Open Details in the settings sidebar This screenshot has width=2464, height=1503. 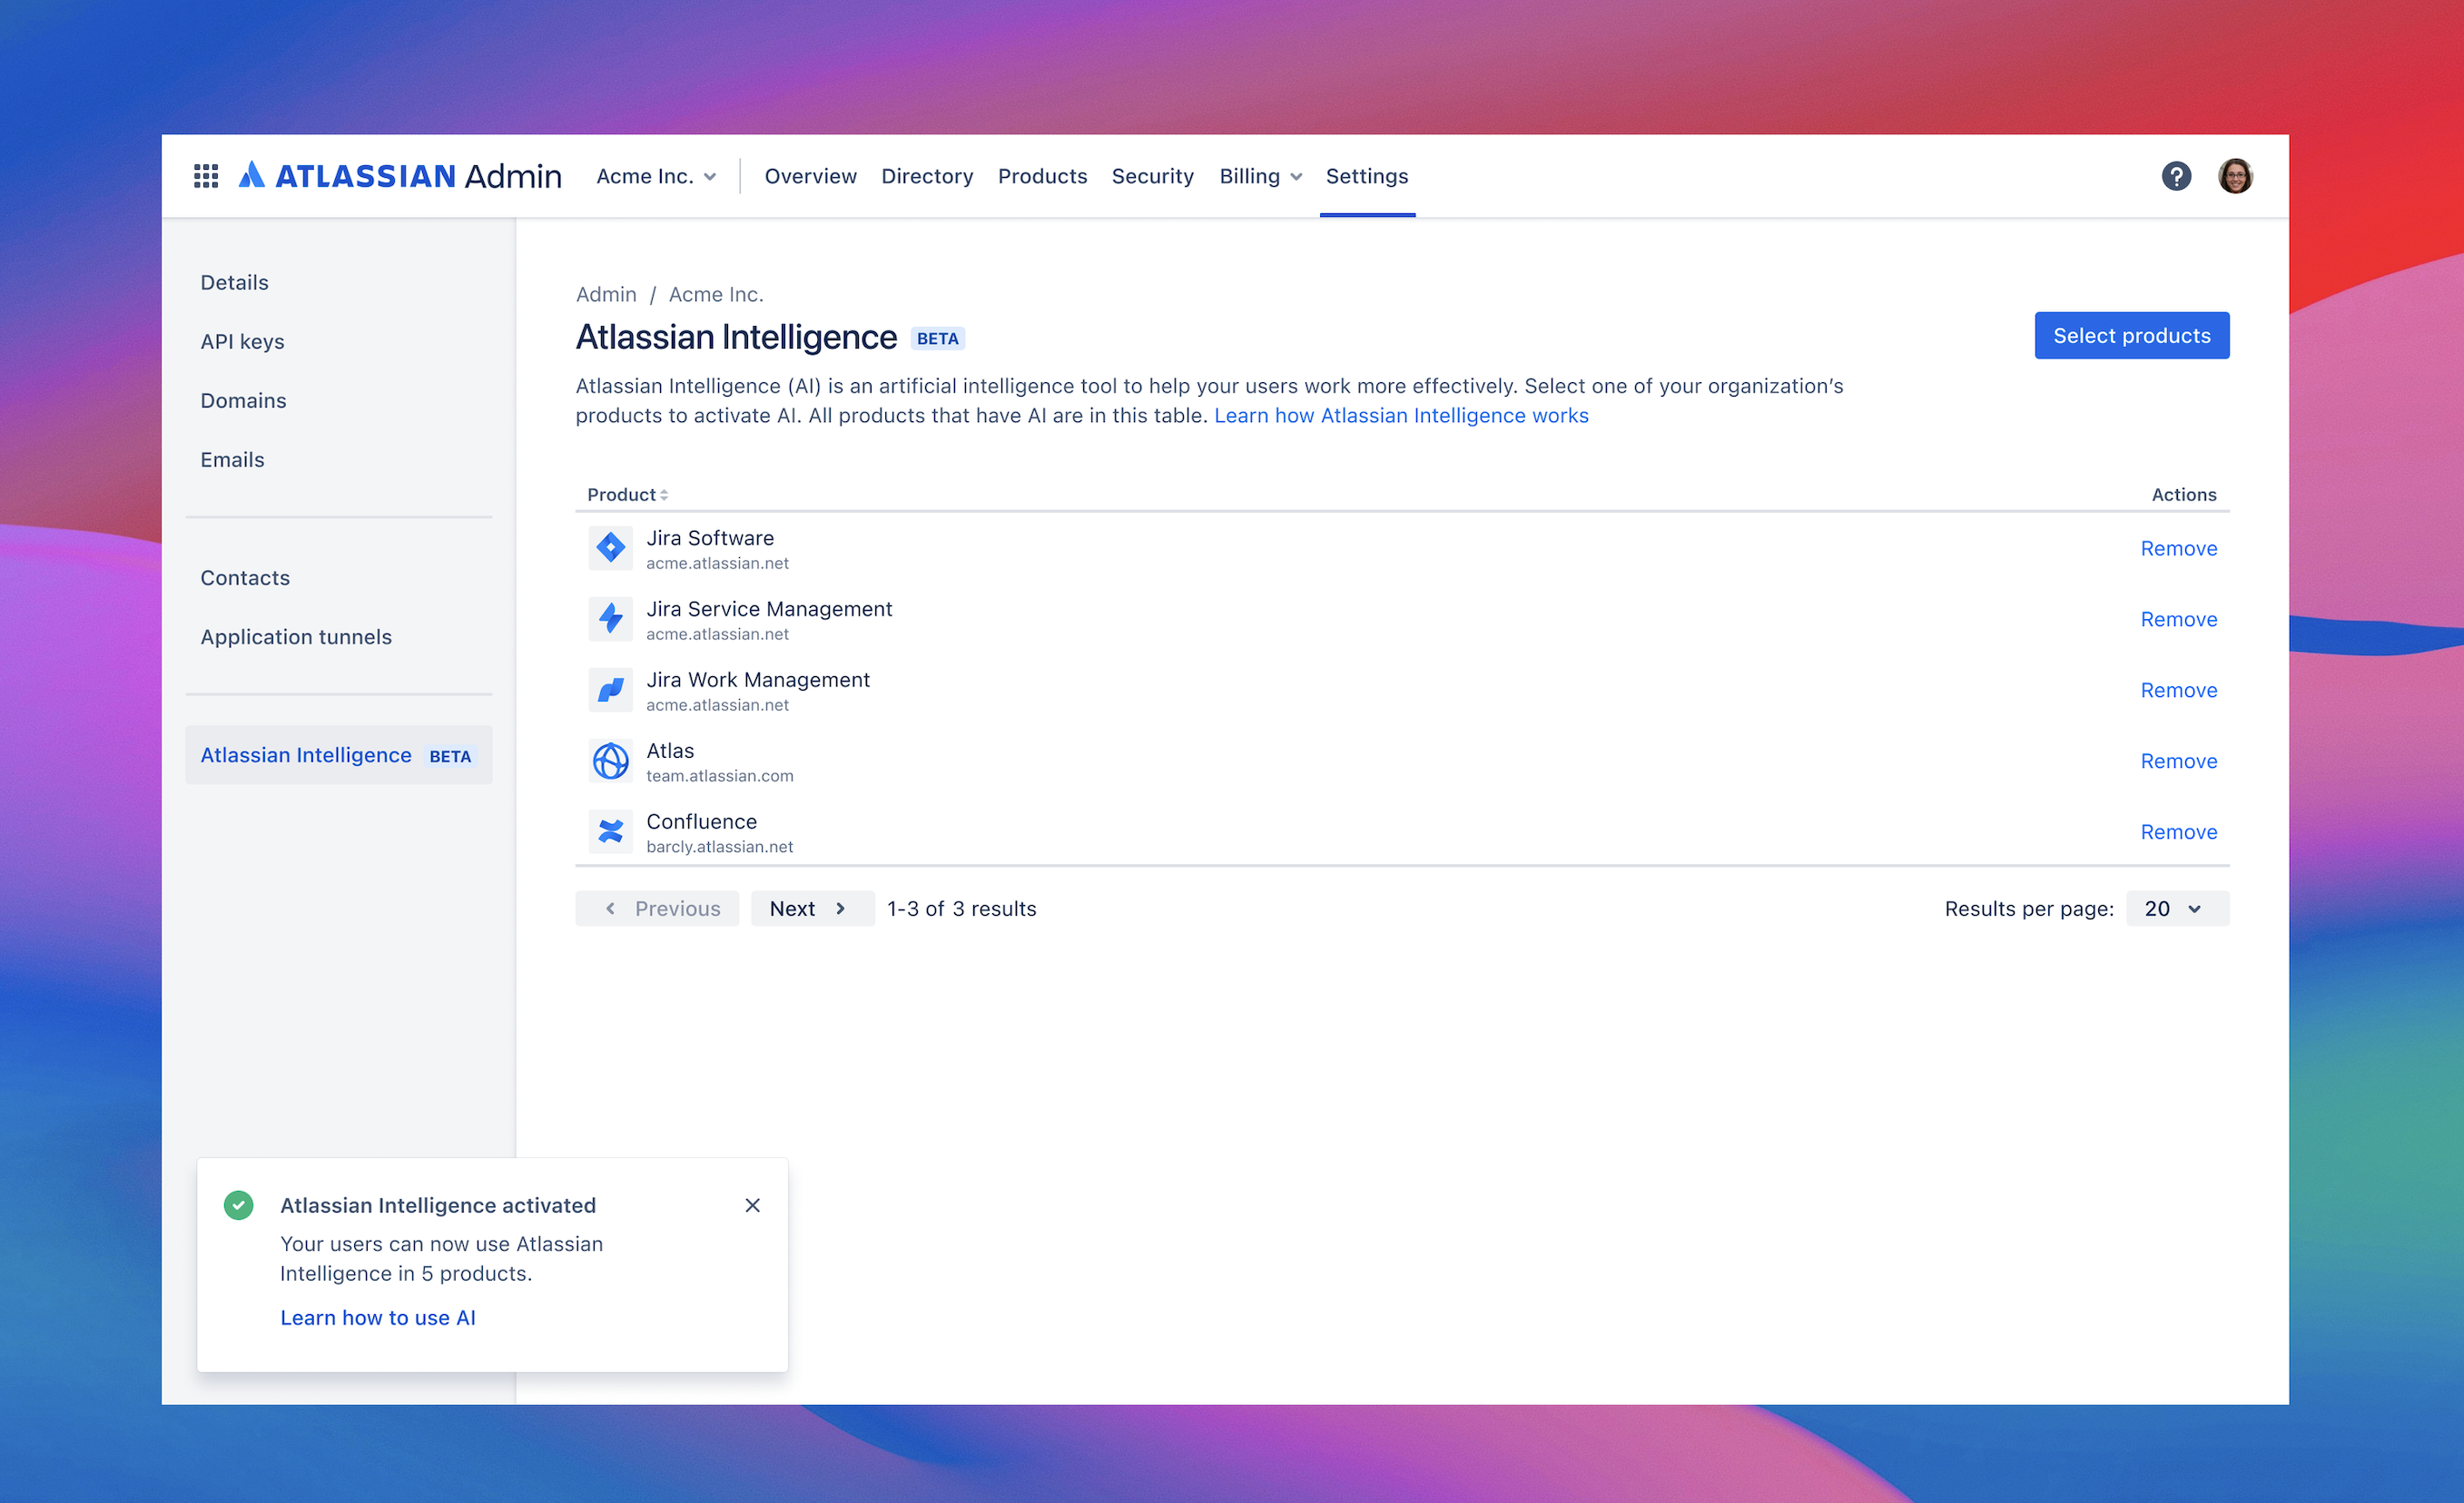pyautogui.click(x=234, y=282)
